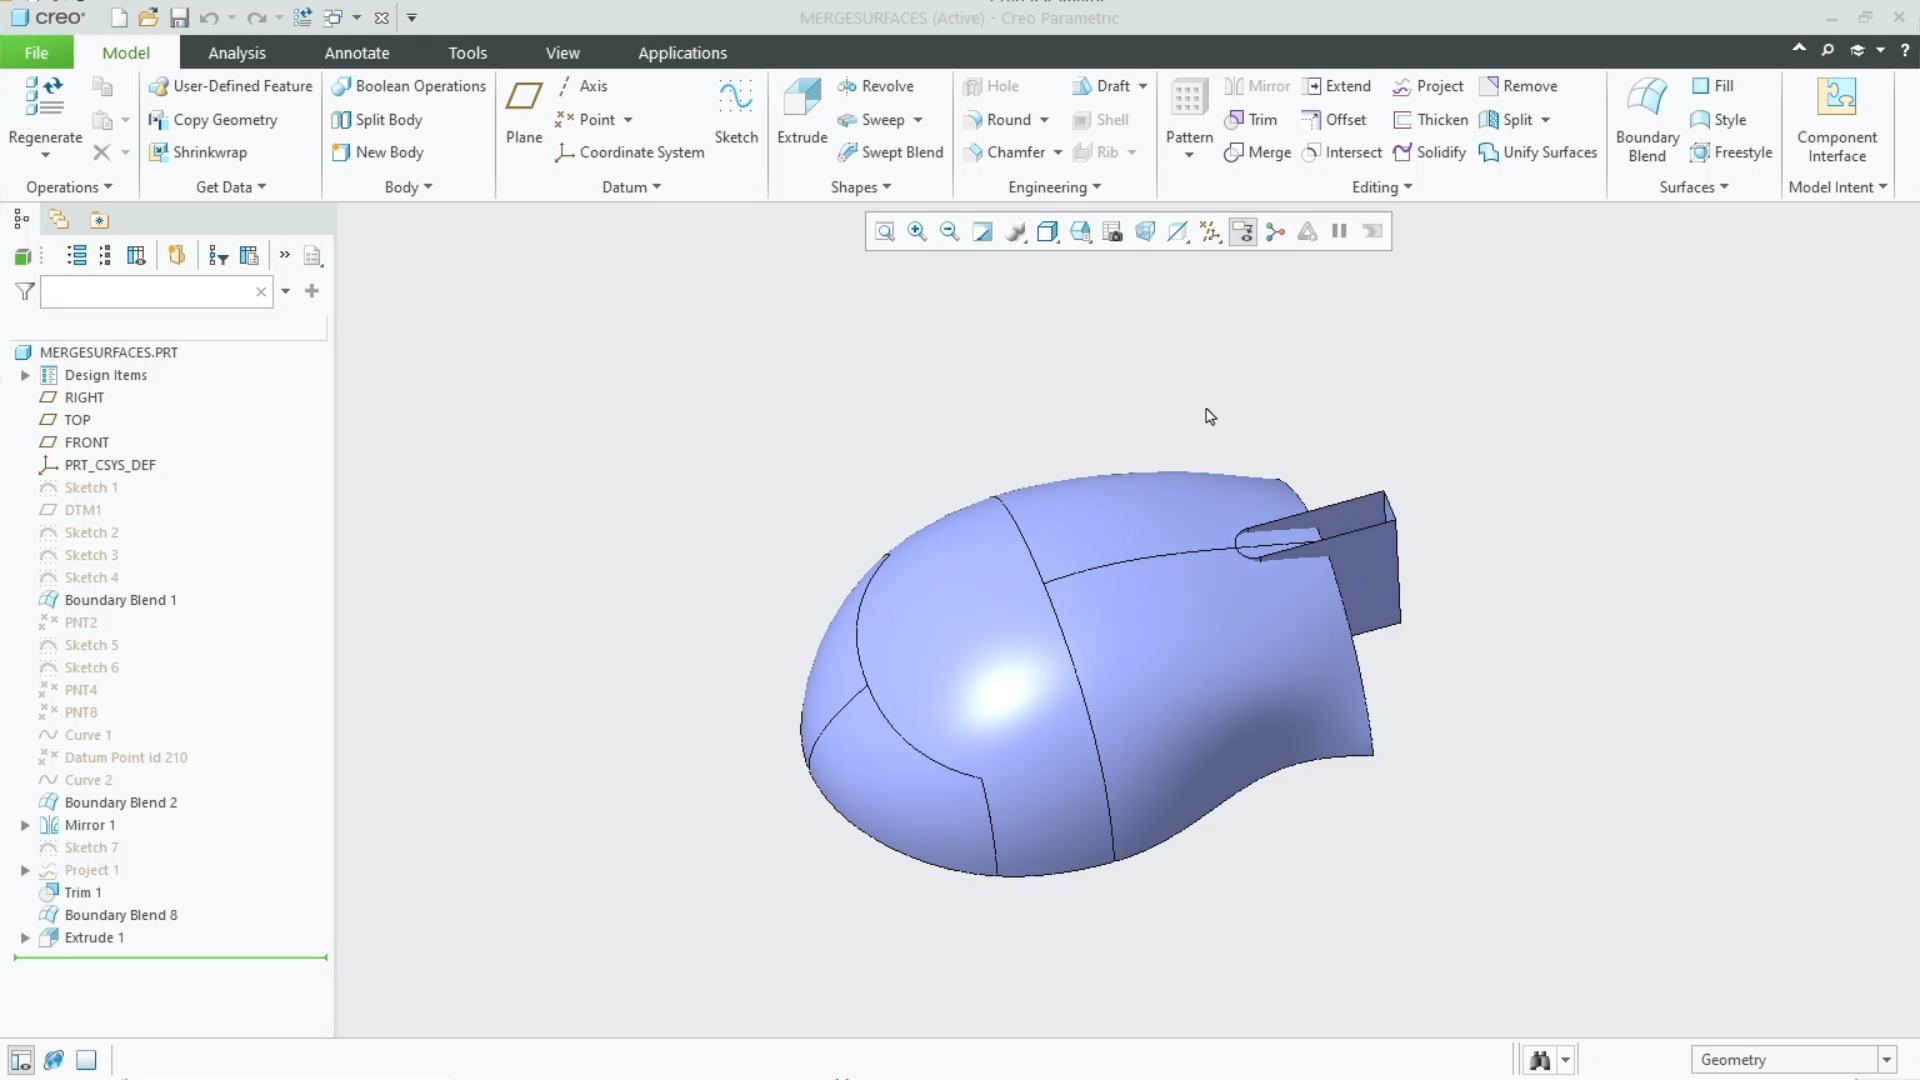Viewport: 1920px width, 1080px height.
Task: Click the Regenerate button
Action: pyautogui.click(x=44, y=110)
